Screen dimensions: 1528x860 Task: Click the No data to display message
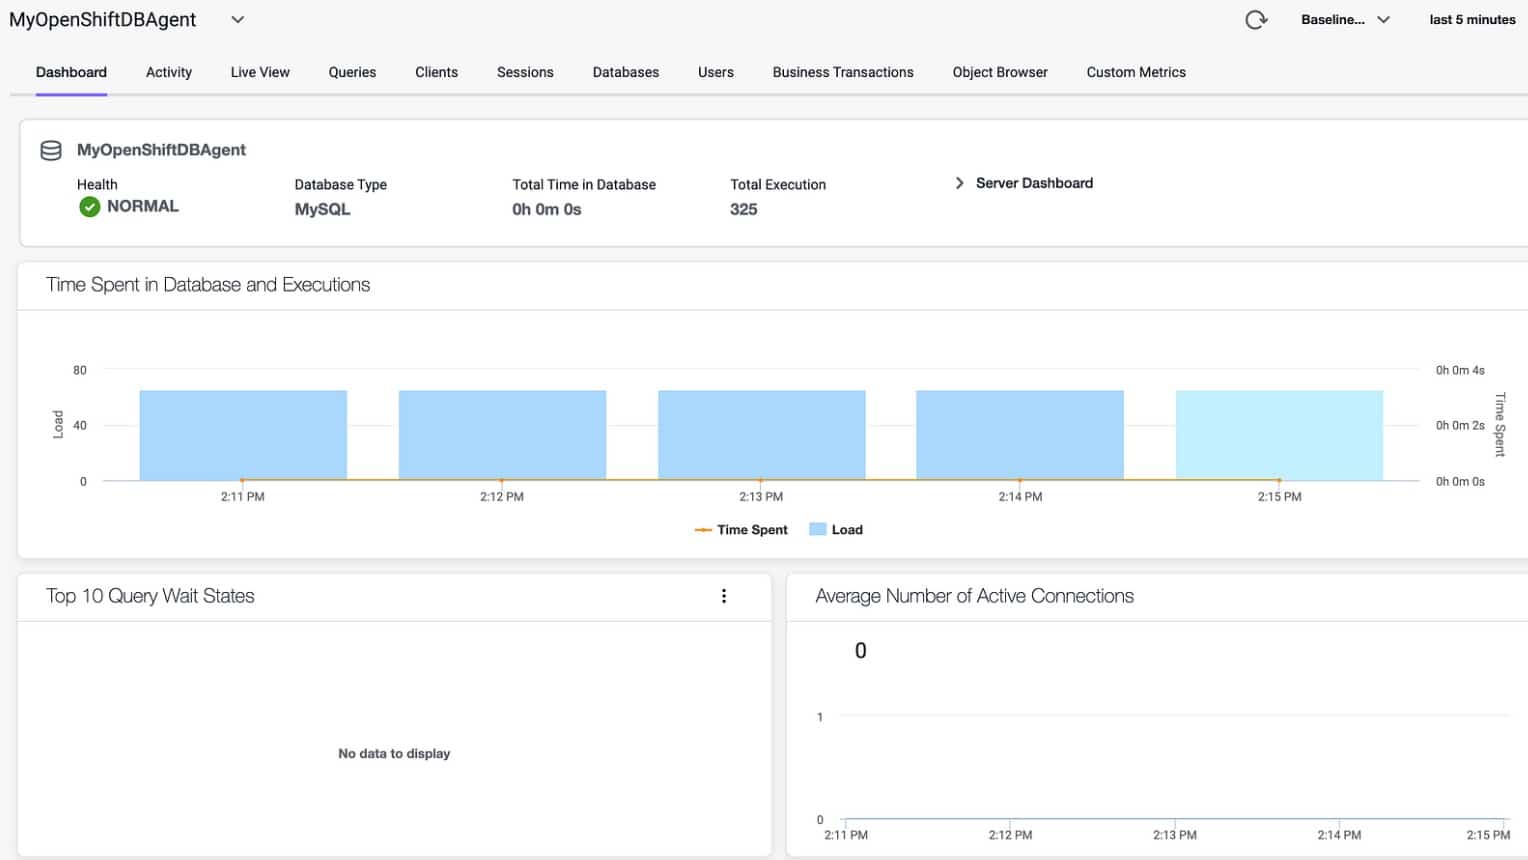coord(394,753)
